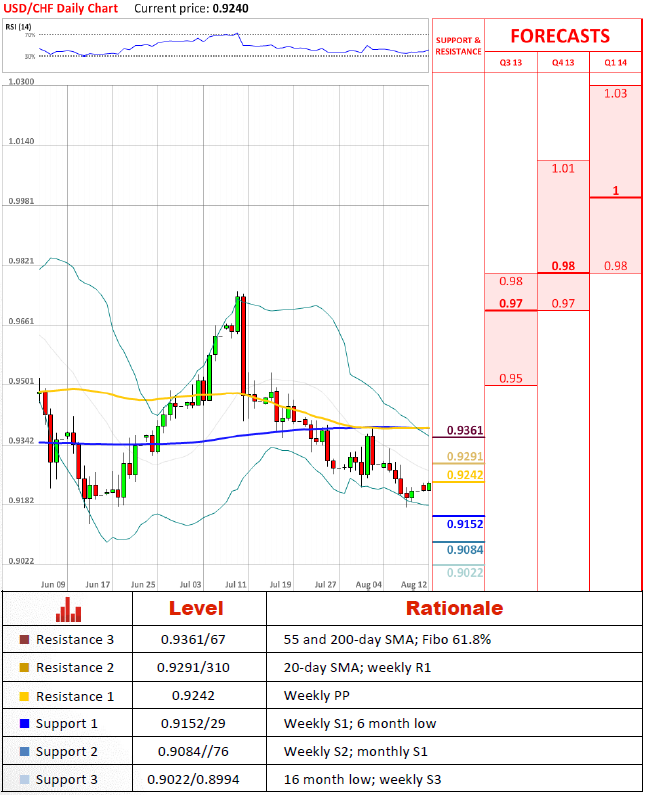Click the 'Aug 04' date axis label
The width and height of the screenshot is (647, 795).
368,584
